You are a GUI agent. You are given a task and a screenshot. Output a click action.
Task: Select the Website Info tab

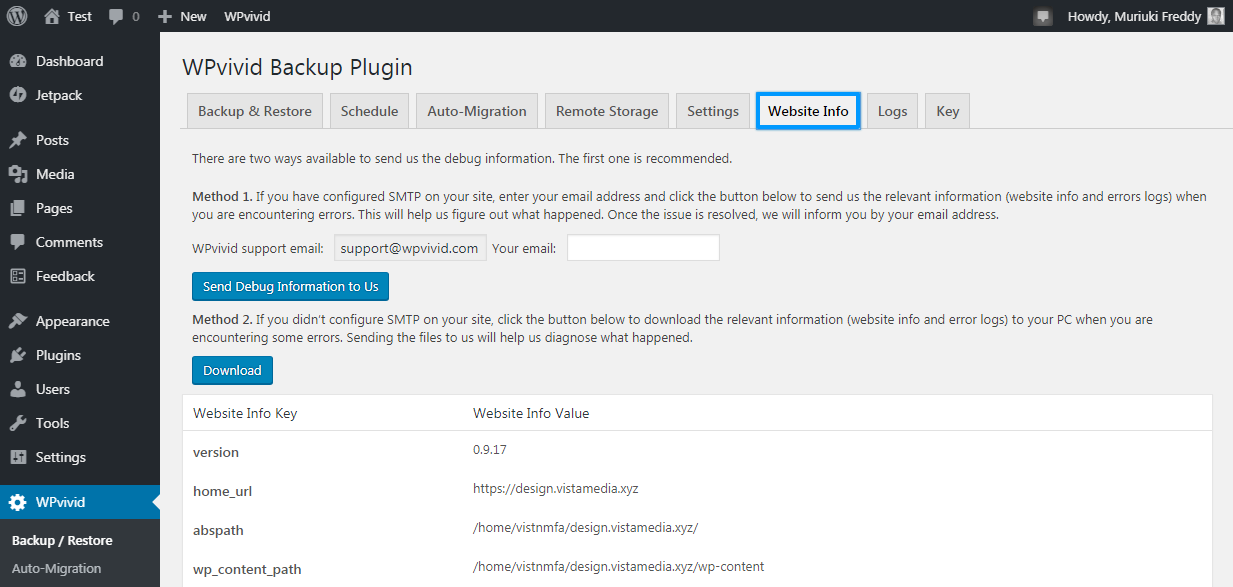808,111
